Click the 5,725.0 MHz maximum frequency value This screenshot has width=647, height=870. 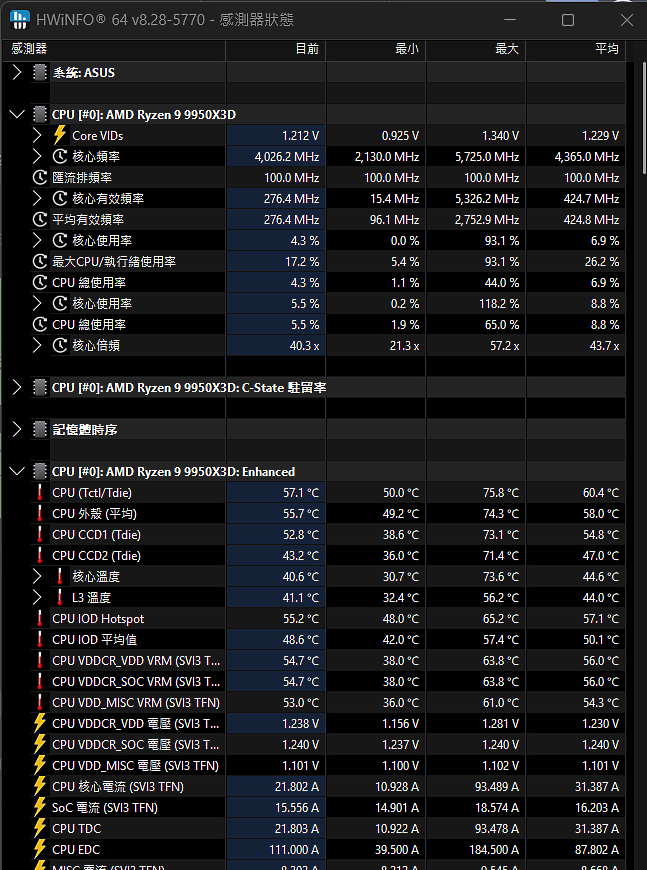click(x=487, y=156)
